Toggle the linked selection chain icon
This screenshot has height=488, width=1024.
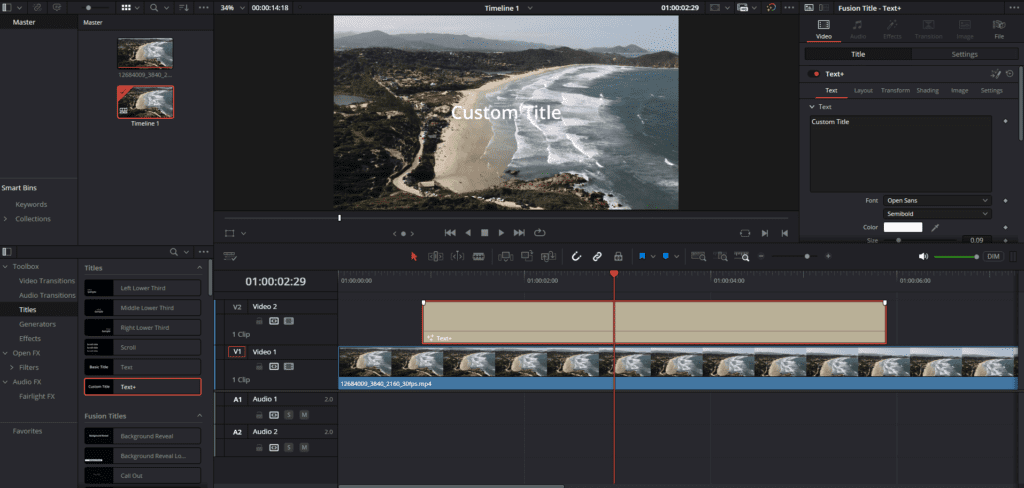(x=597, y=256)
